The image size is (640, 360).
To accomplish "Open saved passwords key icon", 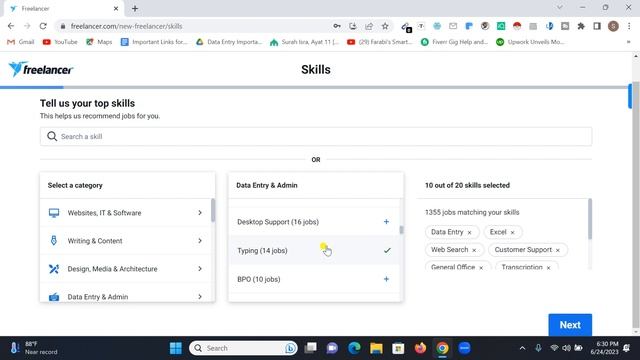I will coord(337,26).
